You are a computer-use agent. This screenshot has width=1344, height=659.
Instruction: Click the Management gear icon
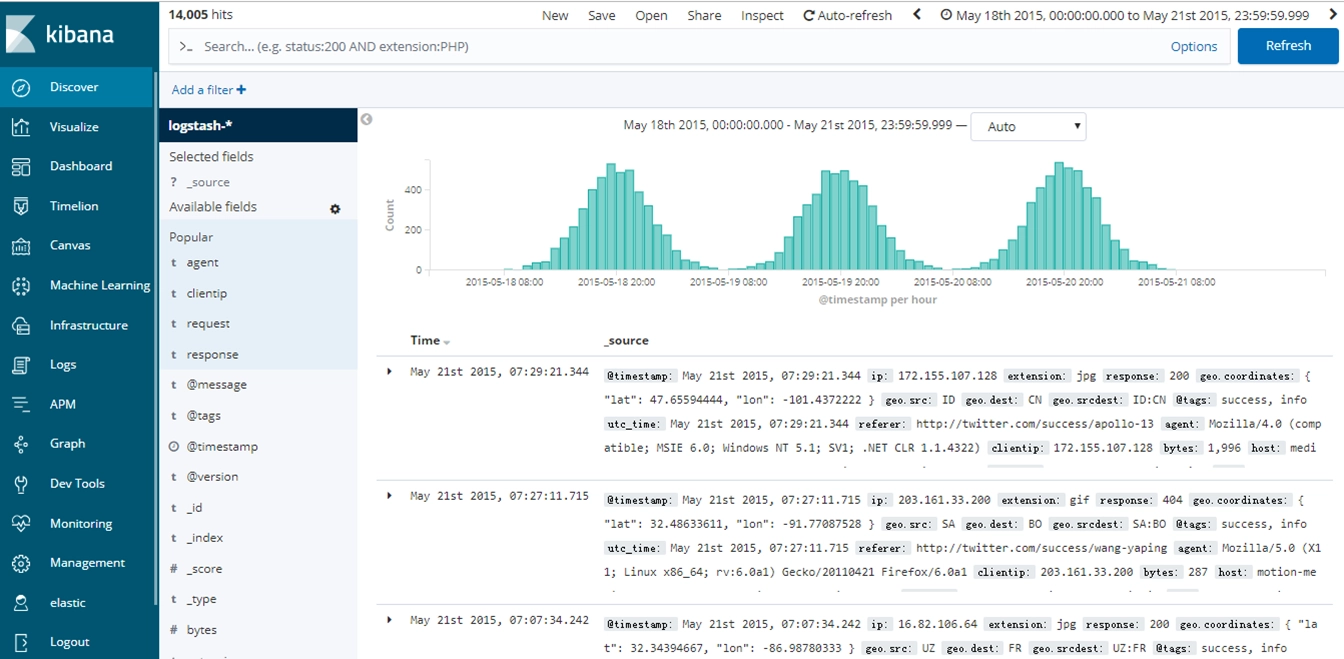point(21,563)
